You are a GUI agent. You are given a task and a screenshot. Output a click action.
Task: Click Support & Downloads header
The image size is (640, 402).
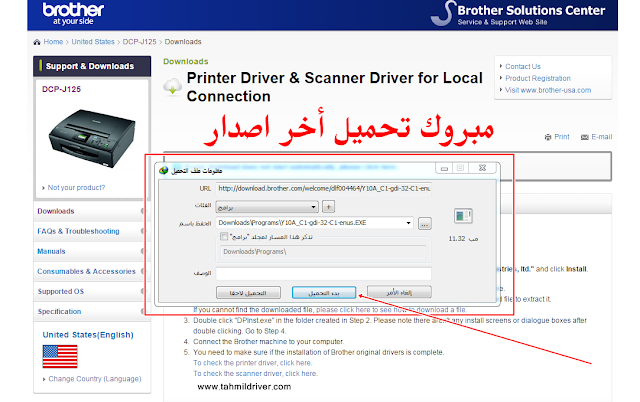coord(90,66)
